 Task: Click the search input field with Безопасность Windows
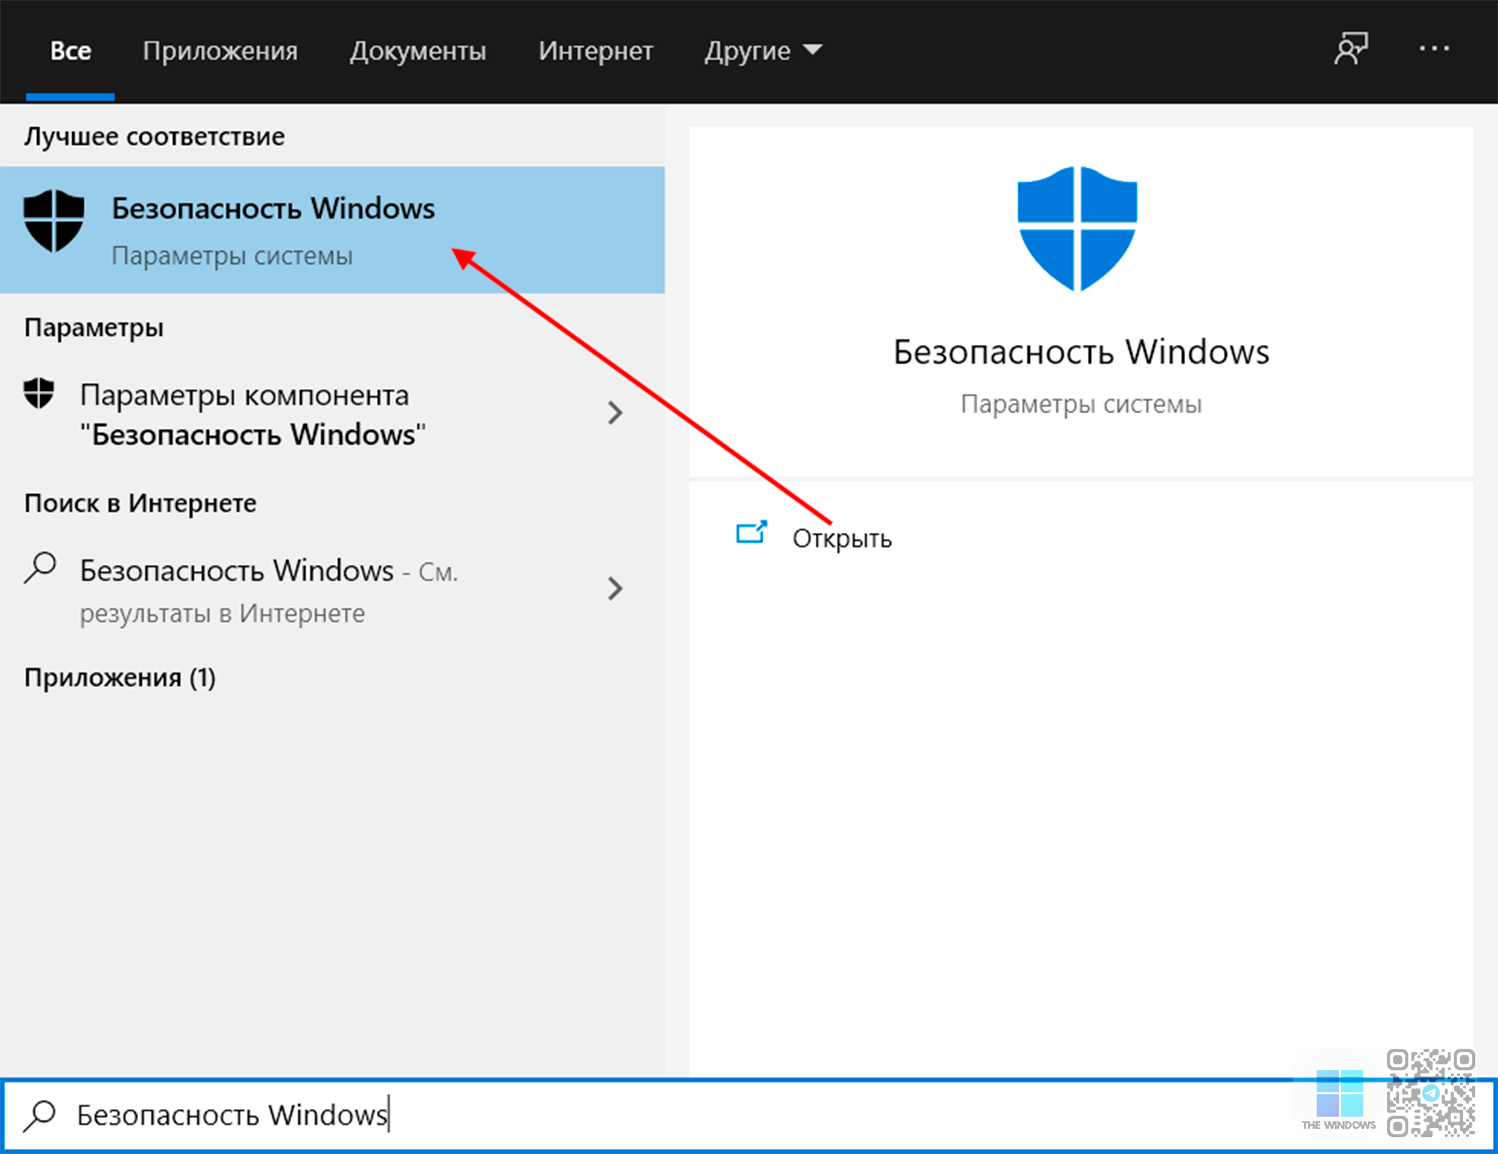tap(748, 1115)
